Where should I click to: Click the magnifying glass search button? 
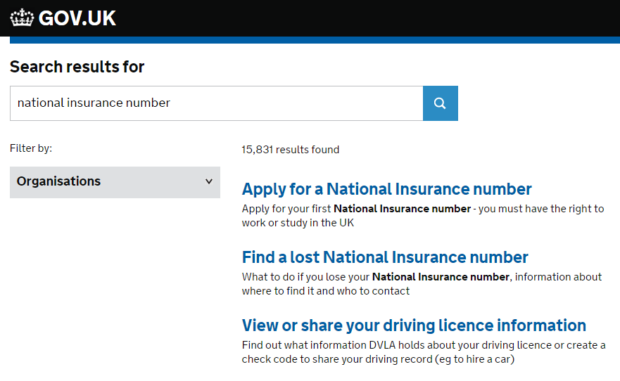(440, 103)
